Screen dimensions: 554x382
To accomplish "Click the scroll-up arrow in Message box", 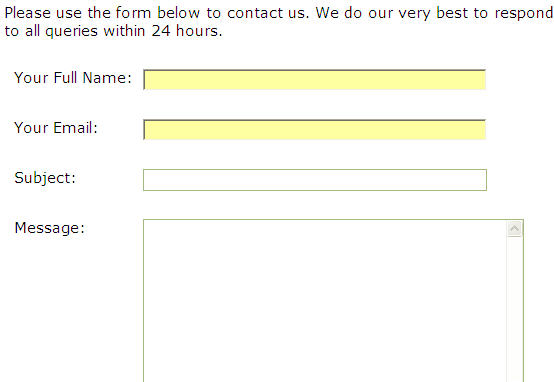I will coord(514,229).
